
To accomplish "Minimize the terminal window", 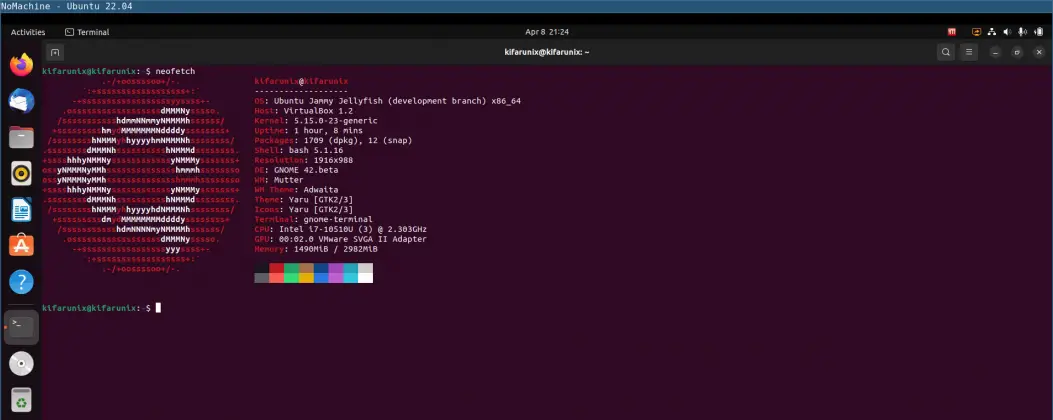I will pyautogui.click(x=996, y=52).
